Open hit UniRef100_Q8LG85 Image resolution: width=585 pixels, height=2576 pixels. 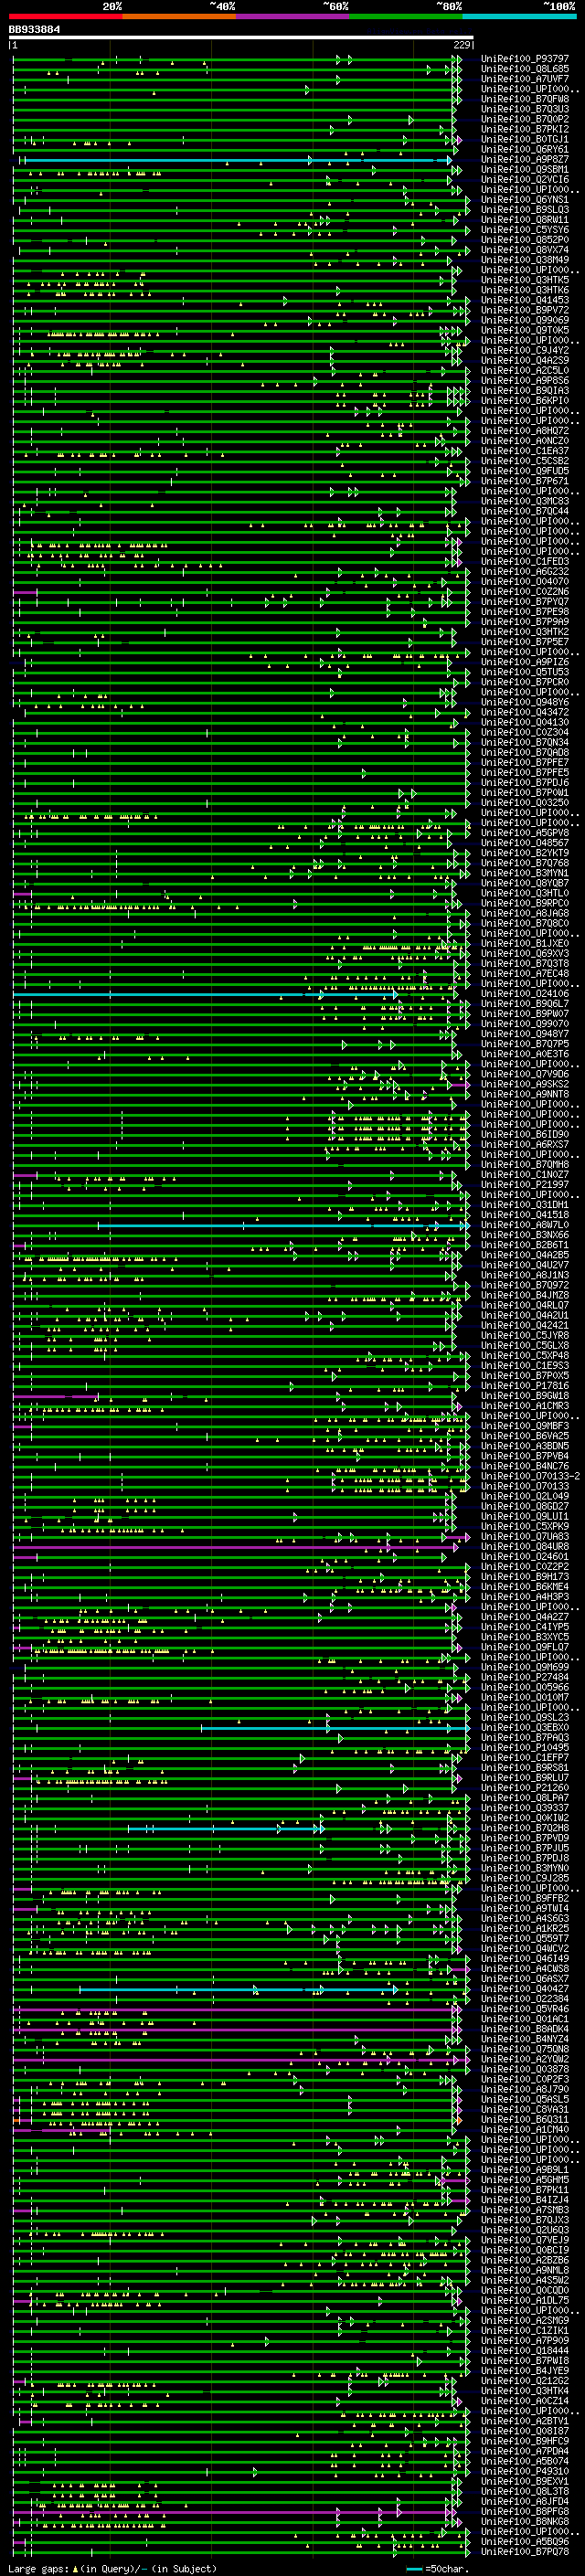pyautogui.click(x=525, y=69)
